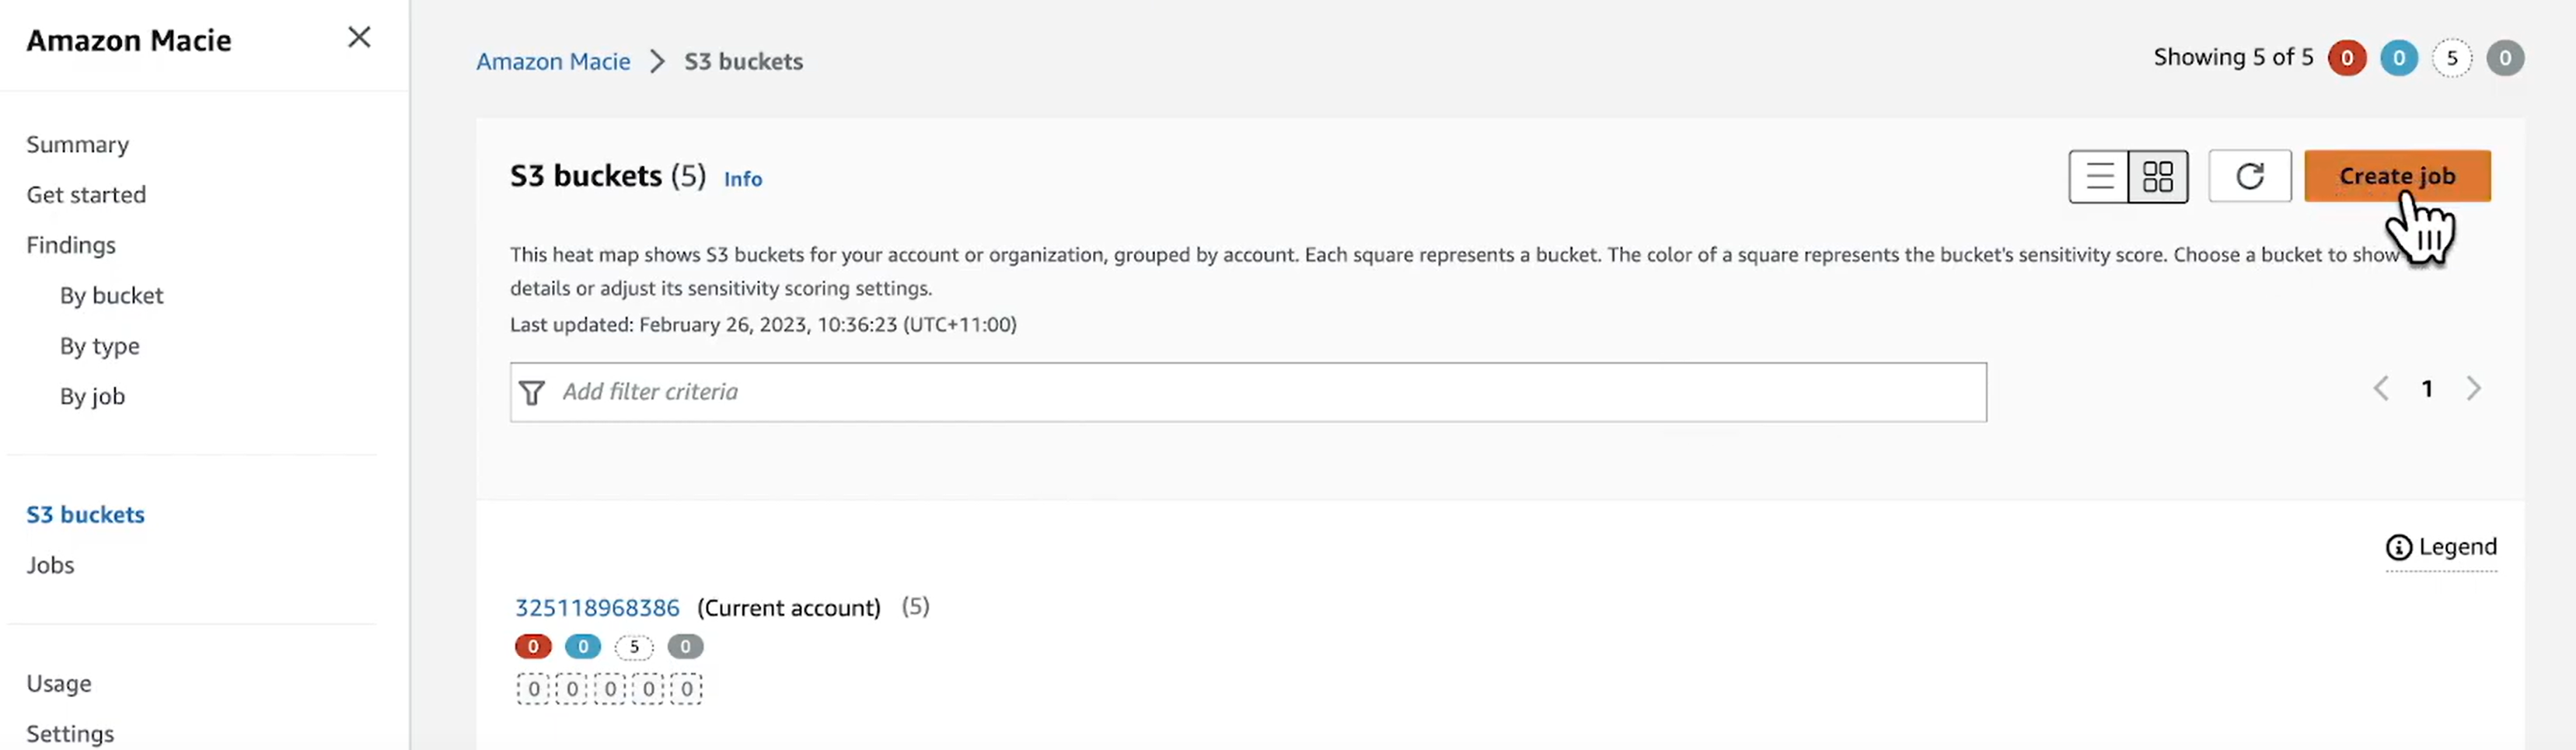Screen dimensions: 2576x750
Task: Click the Amazon Macie breadcrumb link
Action: 553,61
